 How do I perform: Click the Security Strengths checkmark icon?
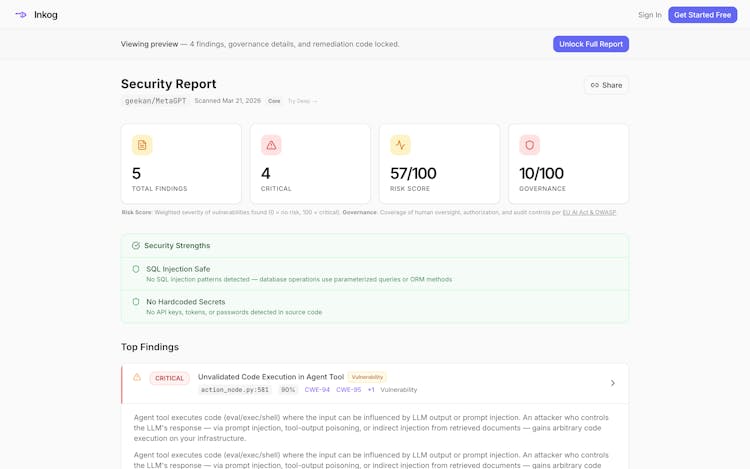[136, 246]
